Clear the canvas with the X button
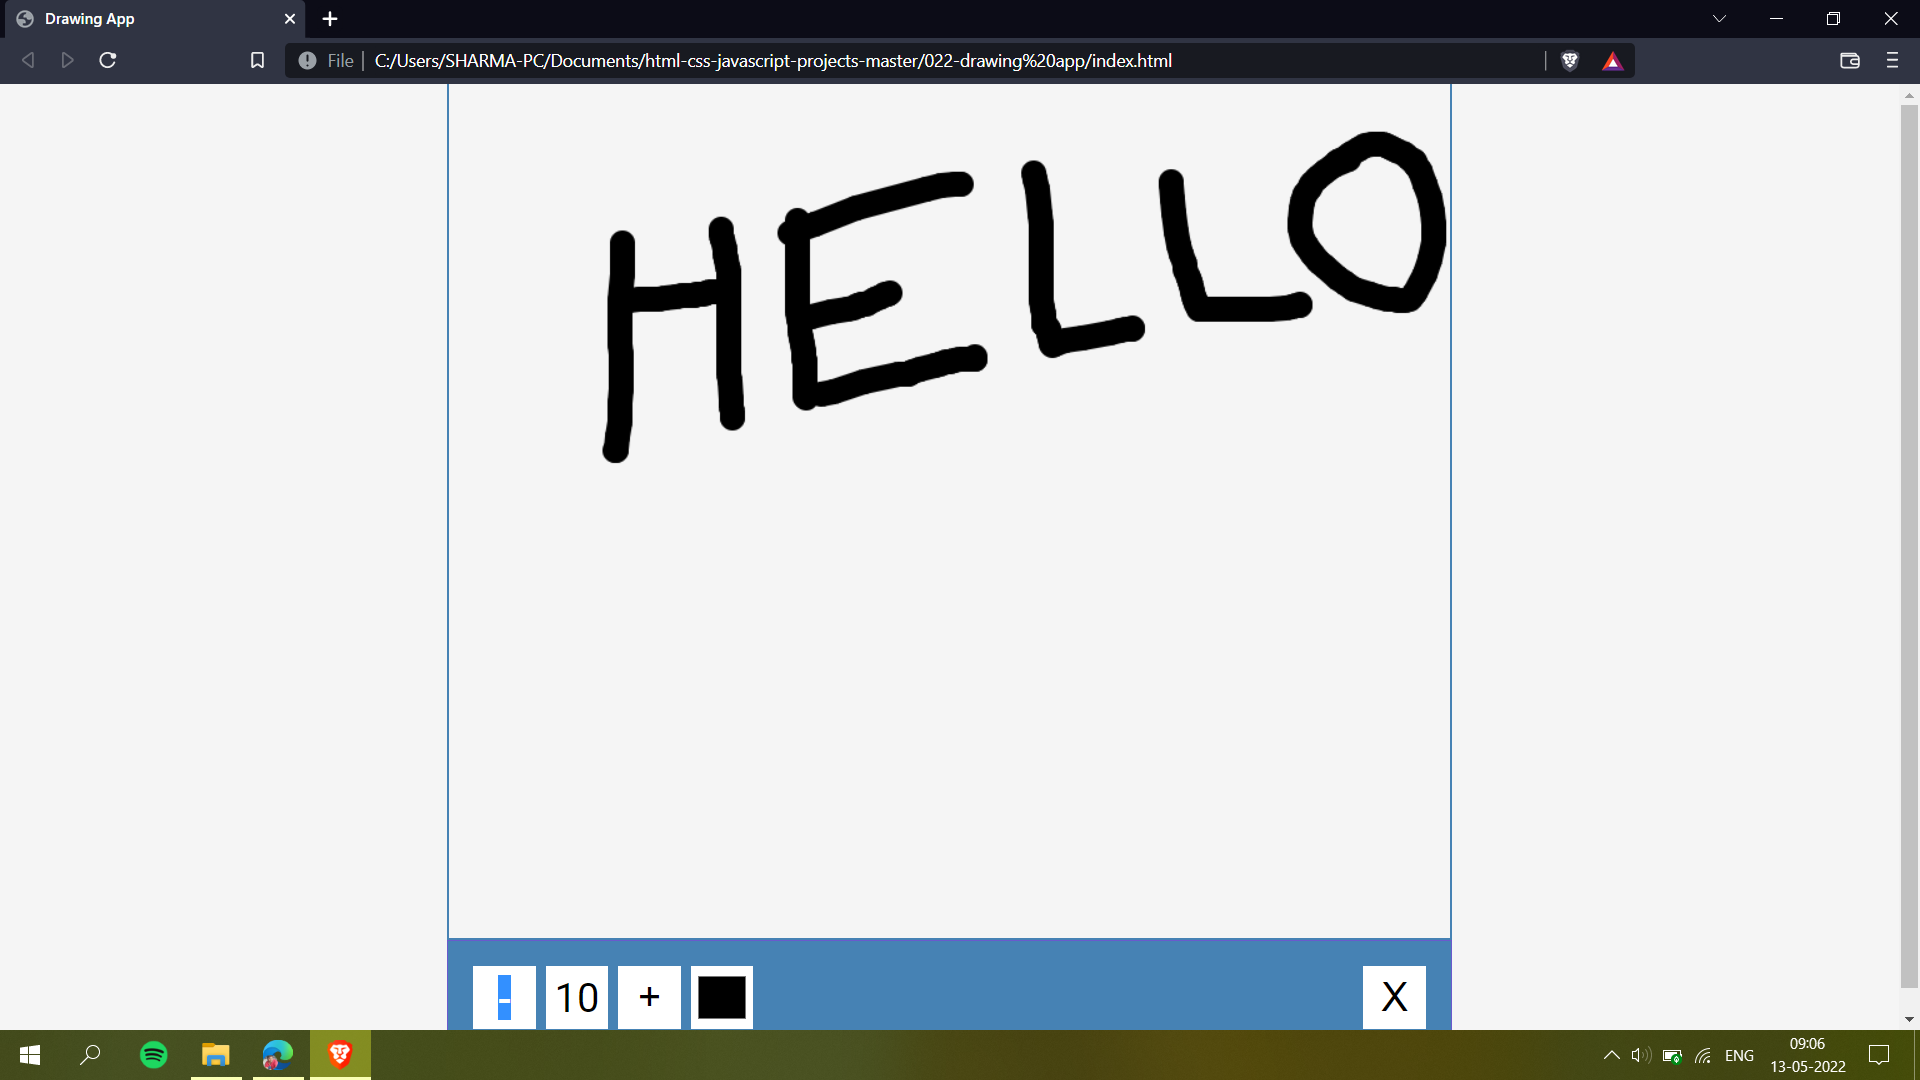This screenshot has width=1920, height=1080. [x=1394, y=997]
